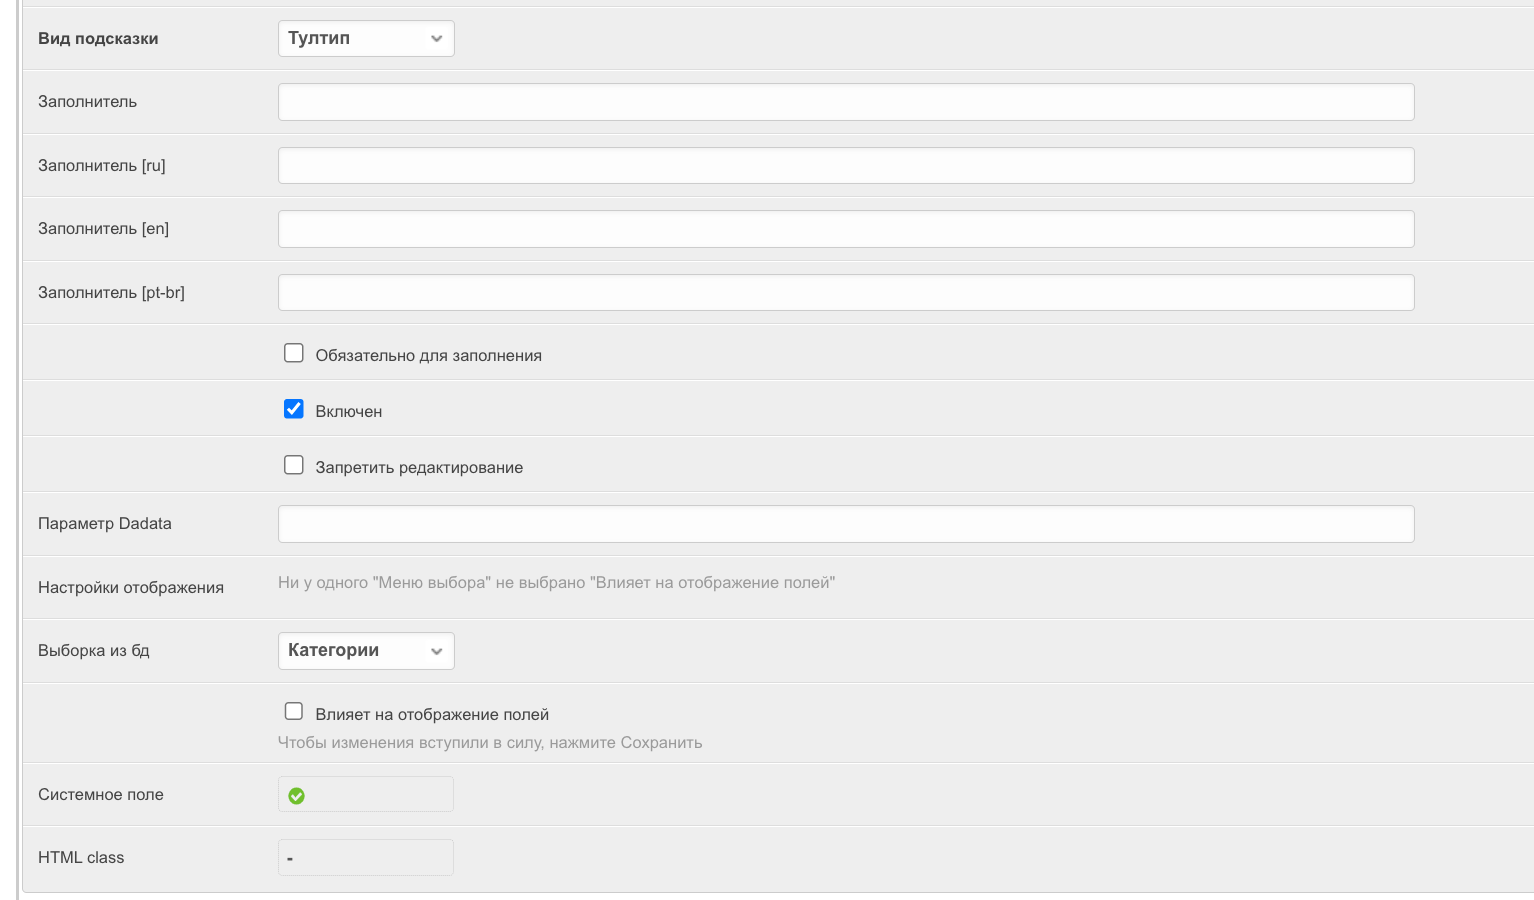Viewport: 1534px width, 900px height.
Task: Expand the Категории database selection dropdown
Action: tap(365, 651)
